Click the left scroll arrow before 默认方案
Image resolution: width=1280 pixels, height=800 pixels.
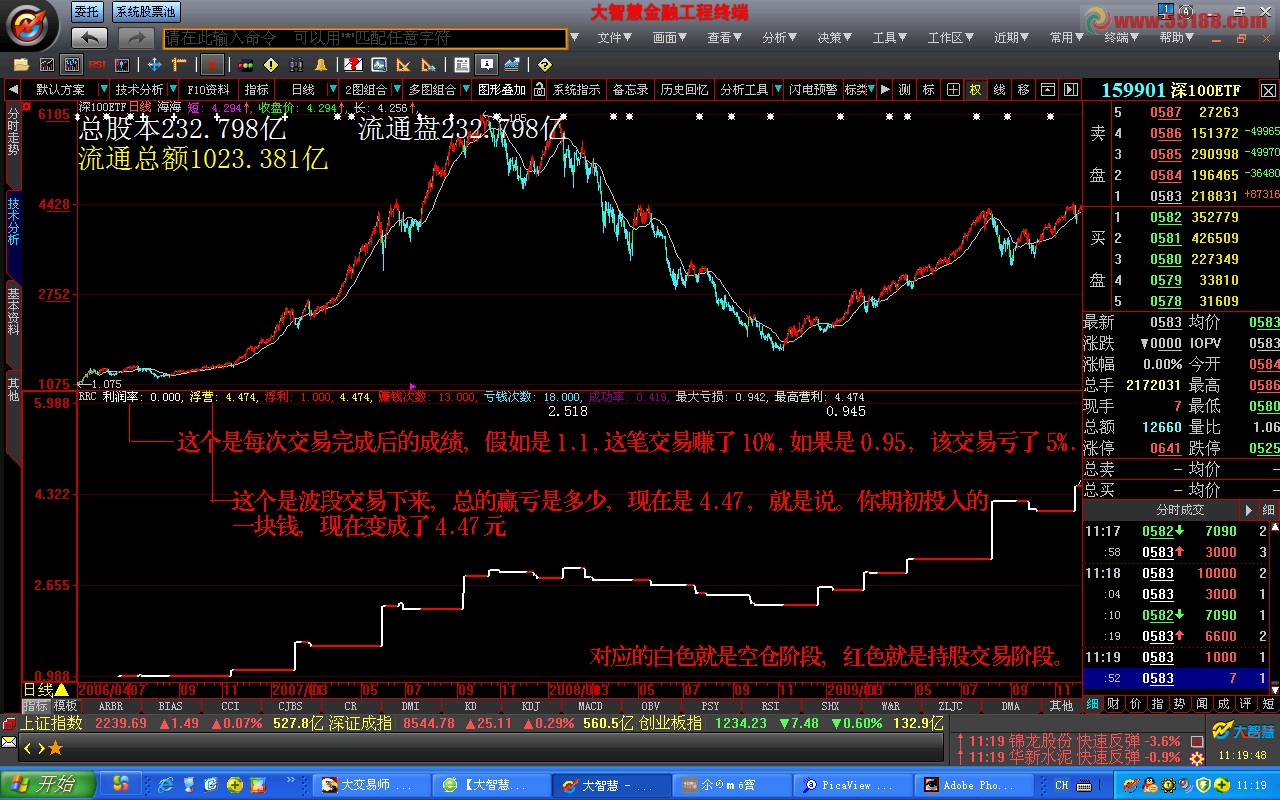14,90
